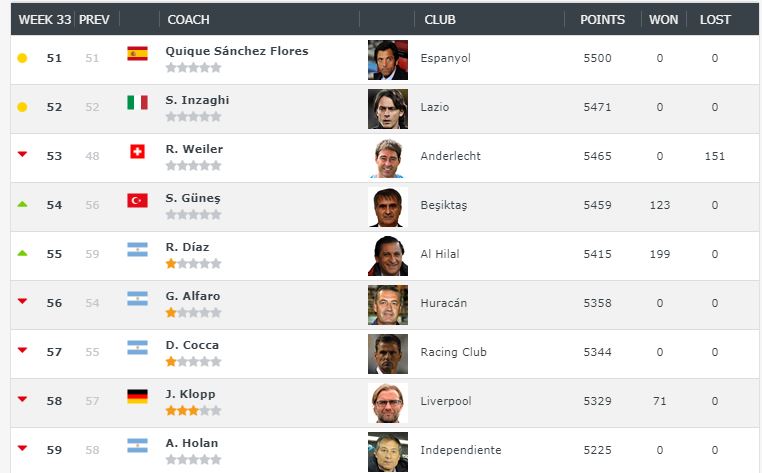Click the Turkey flag next to S. Güneş

[x=138, y=200]
